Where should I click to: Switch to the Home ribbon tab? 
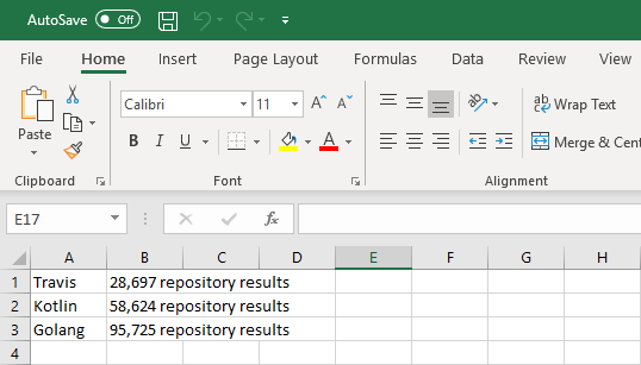click(x=103, y=59)
